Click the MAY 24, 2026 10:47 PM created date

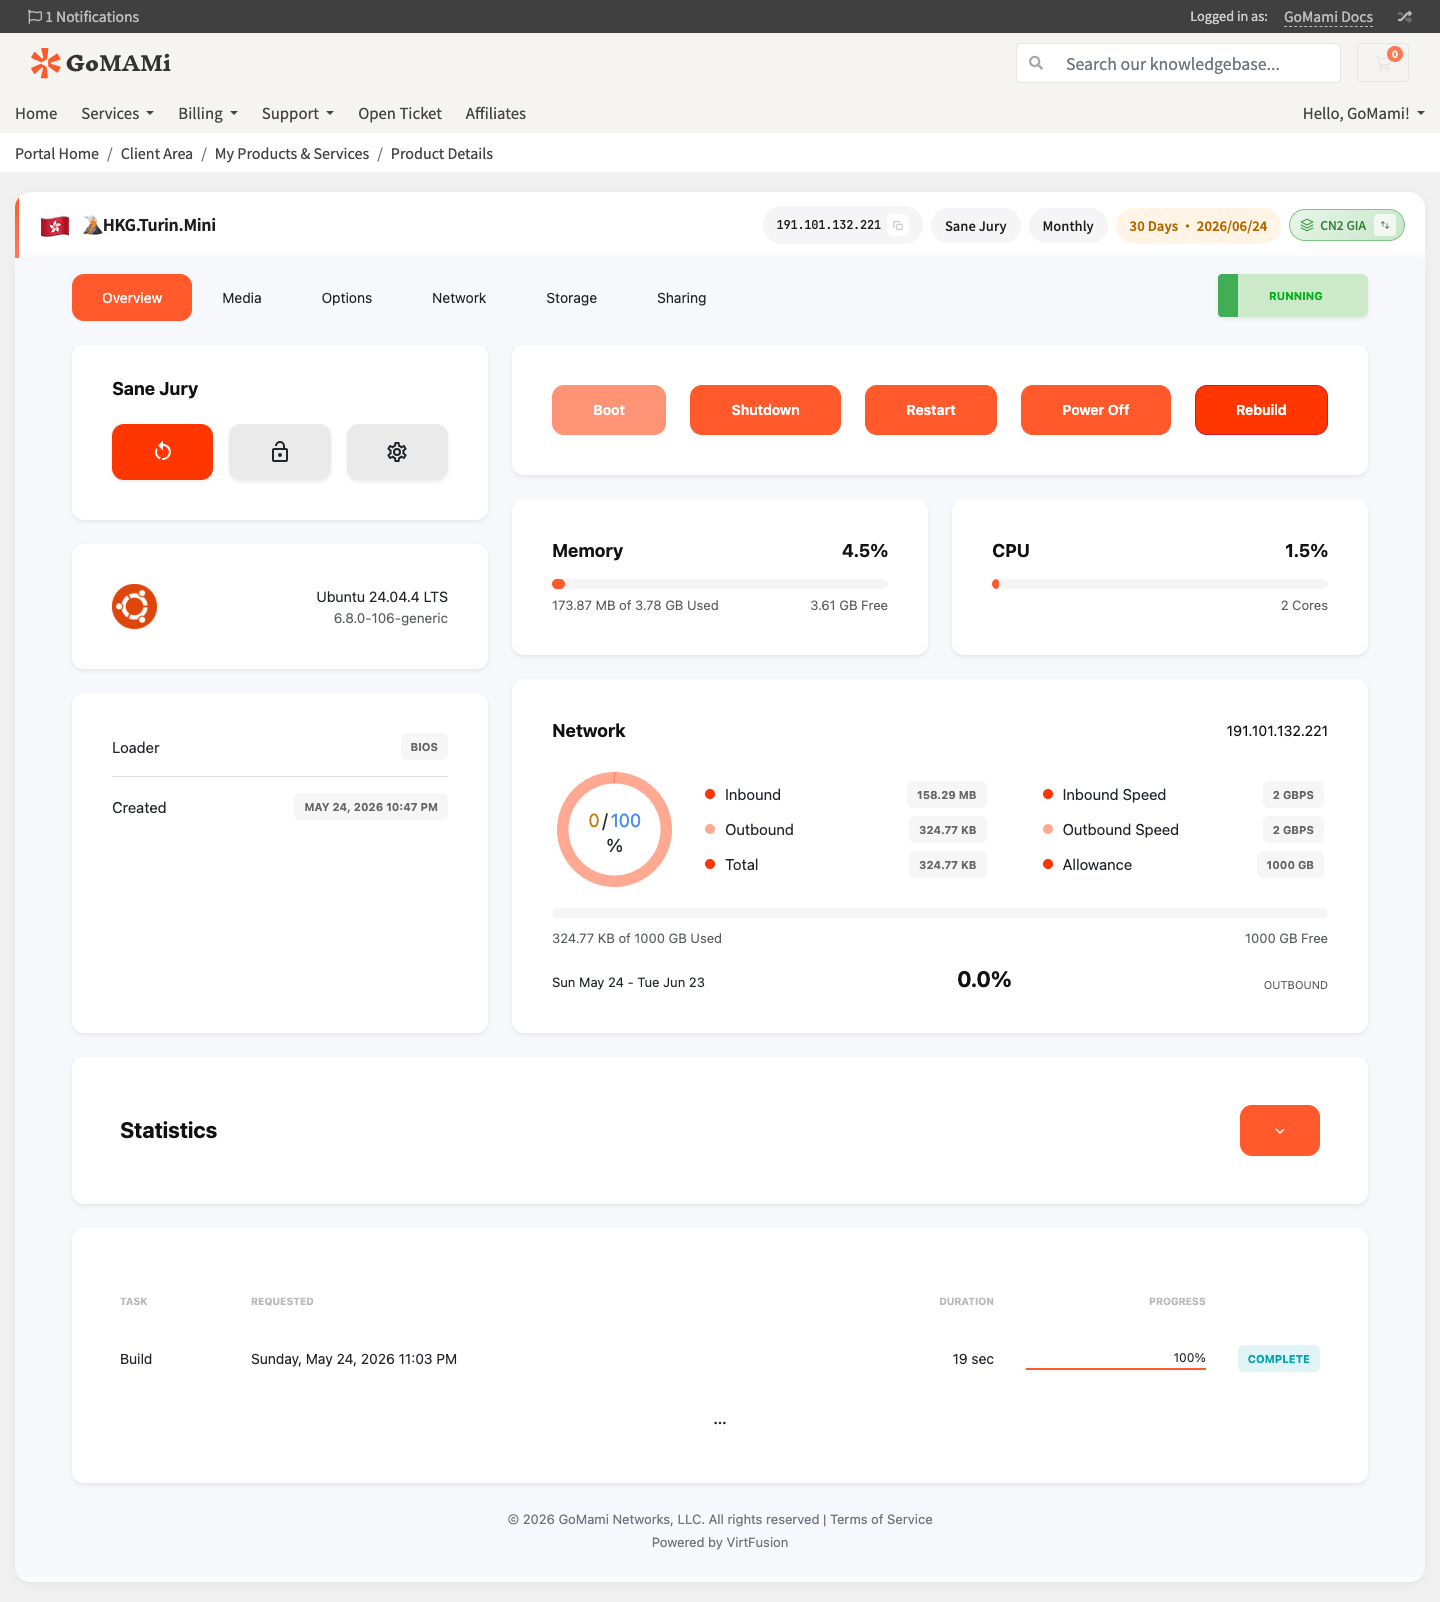(x=371, y=807)
